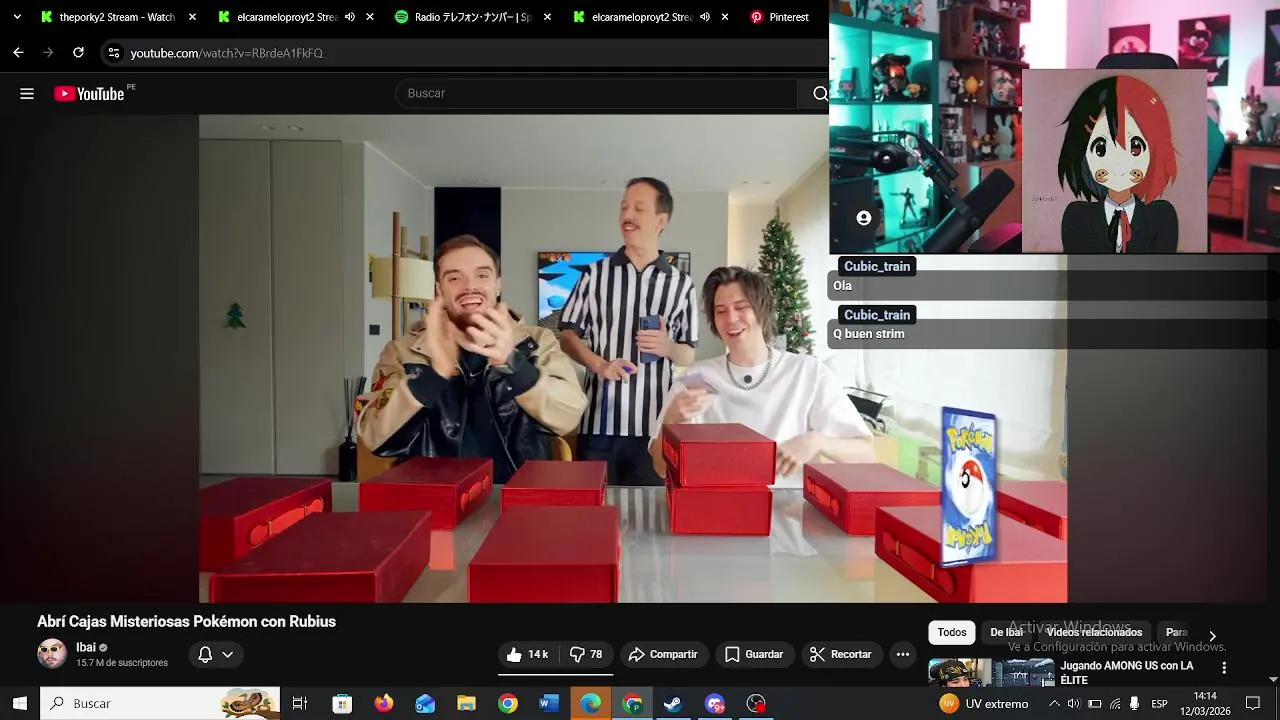Screen dimensions: 1280x720
Task: Mute elcarameloproyt2 tab beside theporky2 tab
Action: pyautogui.click(x=350, y=17)
